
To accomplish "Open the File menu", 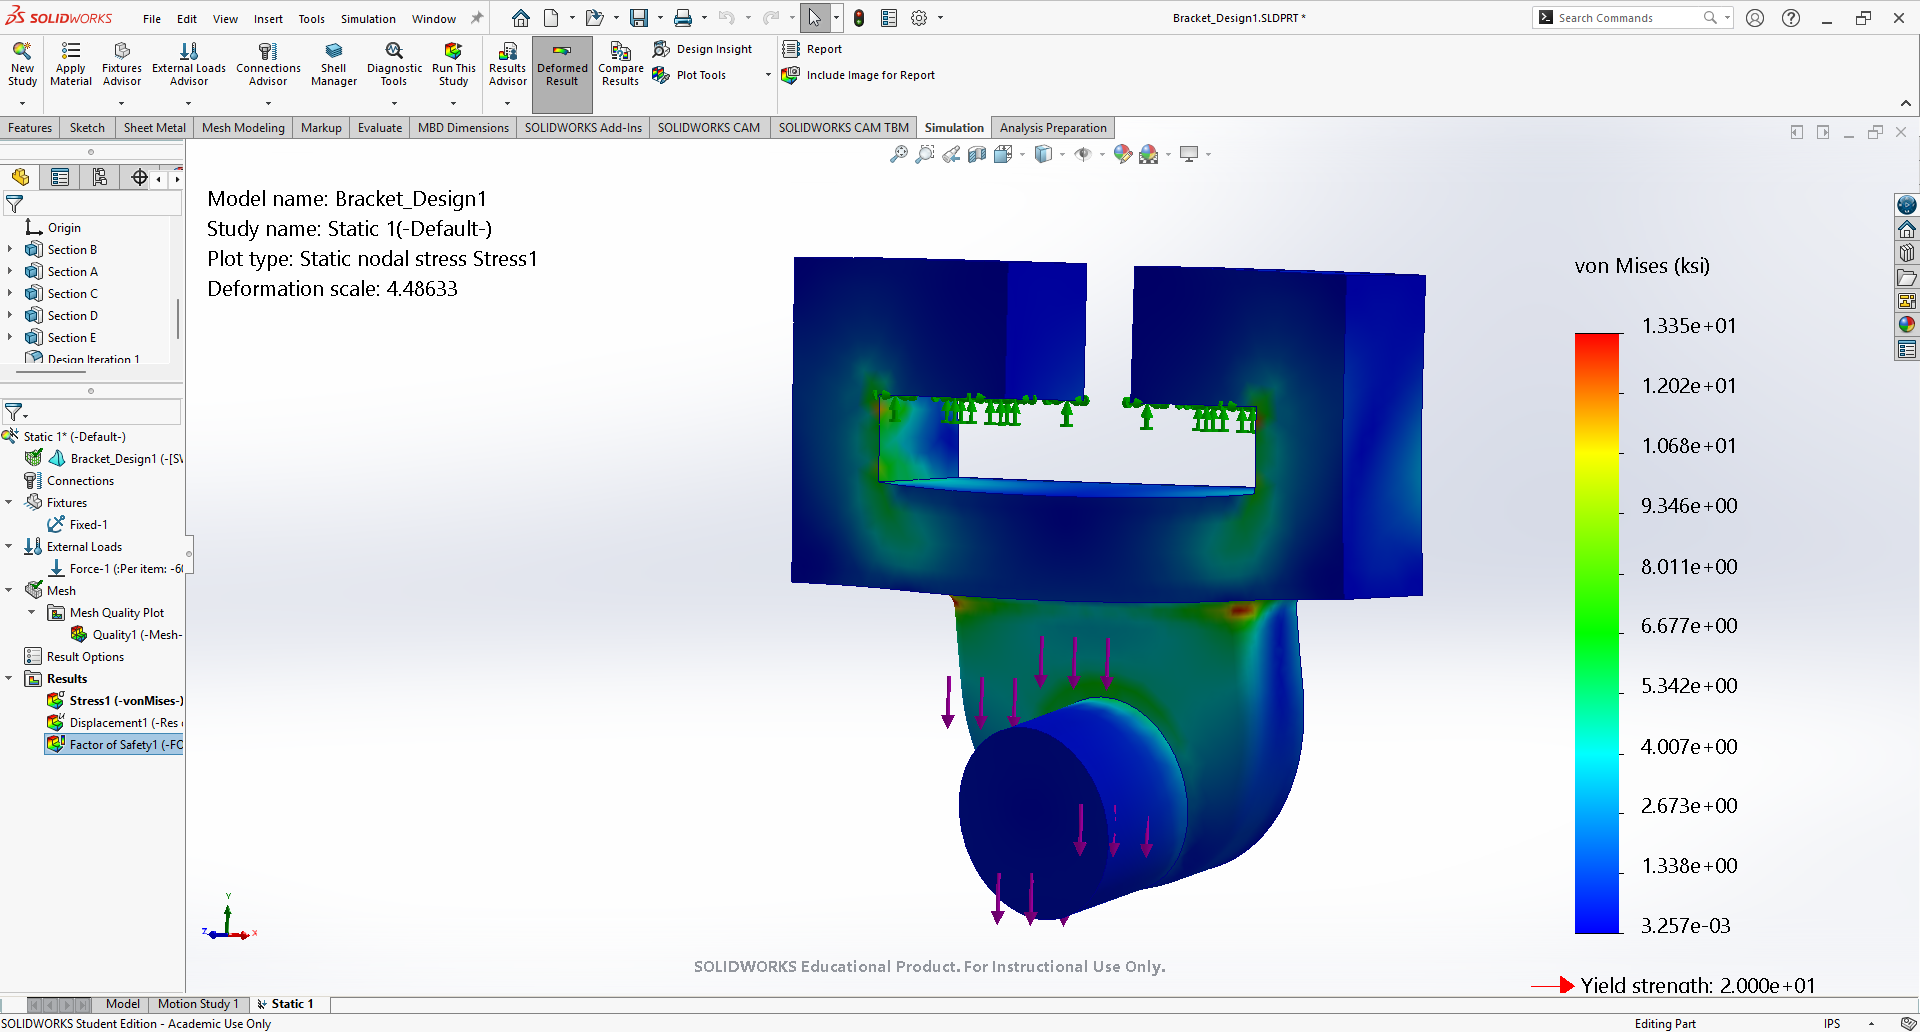I will coord(152,19).
